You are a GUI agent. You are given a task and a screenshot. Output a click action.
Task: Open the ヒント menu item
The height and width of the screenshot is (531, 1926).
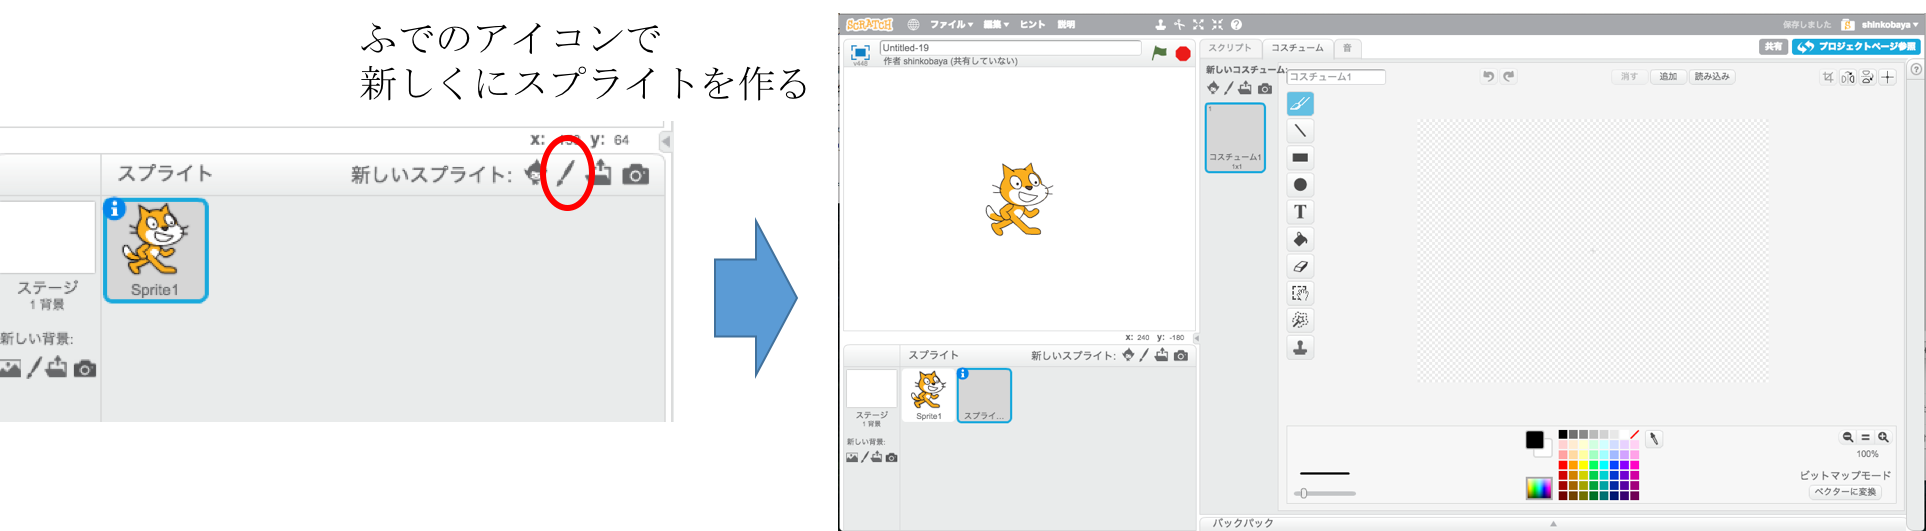[x=1033, y=24]
